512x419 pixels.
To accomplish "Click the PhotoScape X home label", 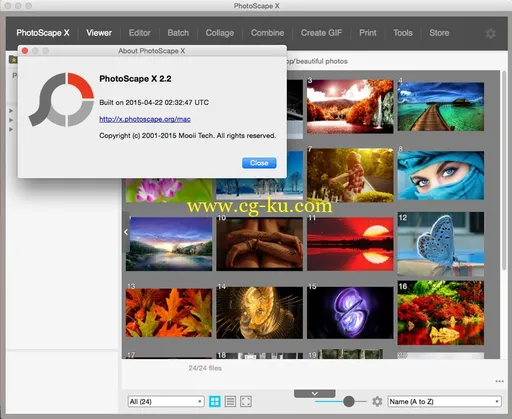I will (x=43, y=33).
